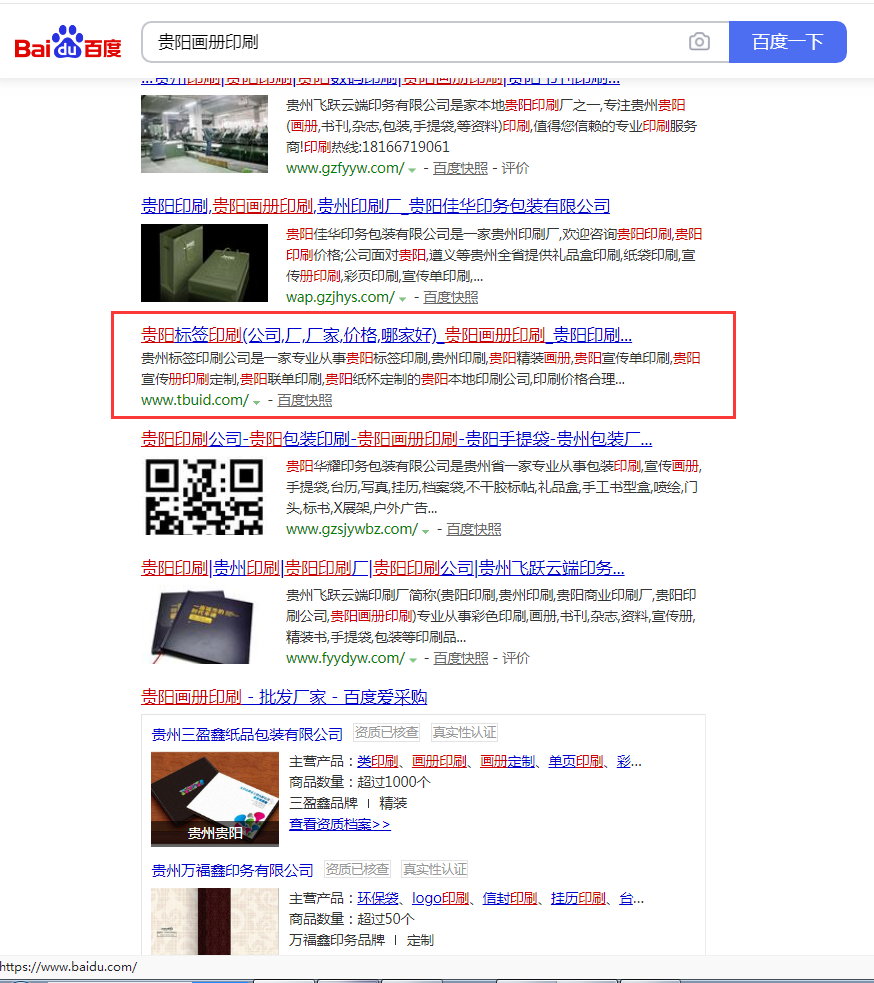Open 查看资质档案>> link
The height and width of the screenshot is (983, 874).
pos(340,824)
